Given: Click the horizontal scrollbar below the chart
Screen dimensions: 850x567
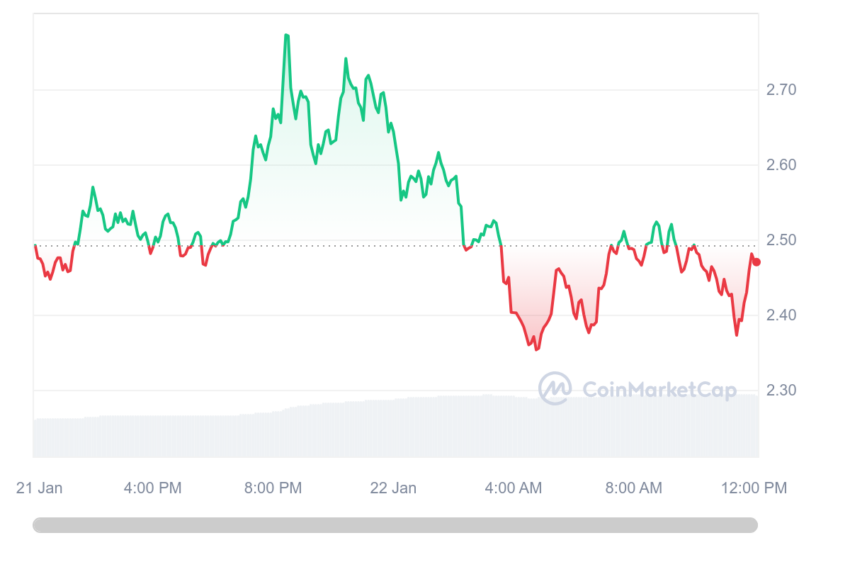Looking at the screenshot, I should point(395,525).
